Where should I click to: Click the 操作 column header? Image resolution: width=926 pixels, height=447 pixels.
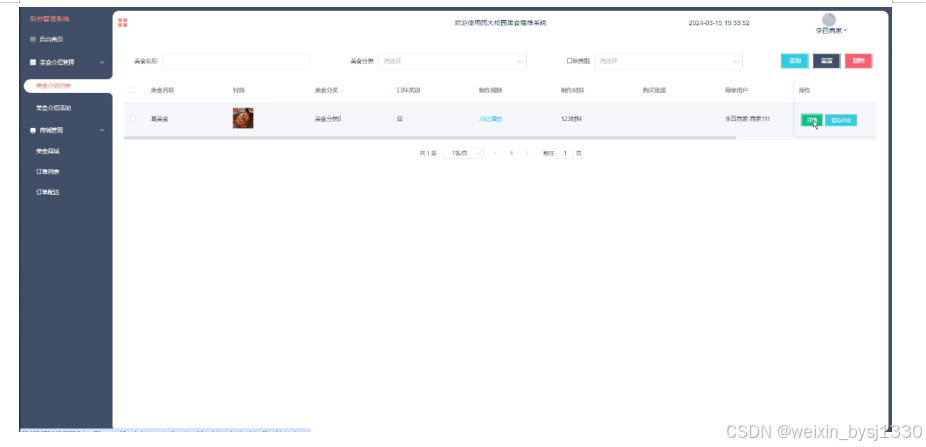[804, 90]
